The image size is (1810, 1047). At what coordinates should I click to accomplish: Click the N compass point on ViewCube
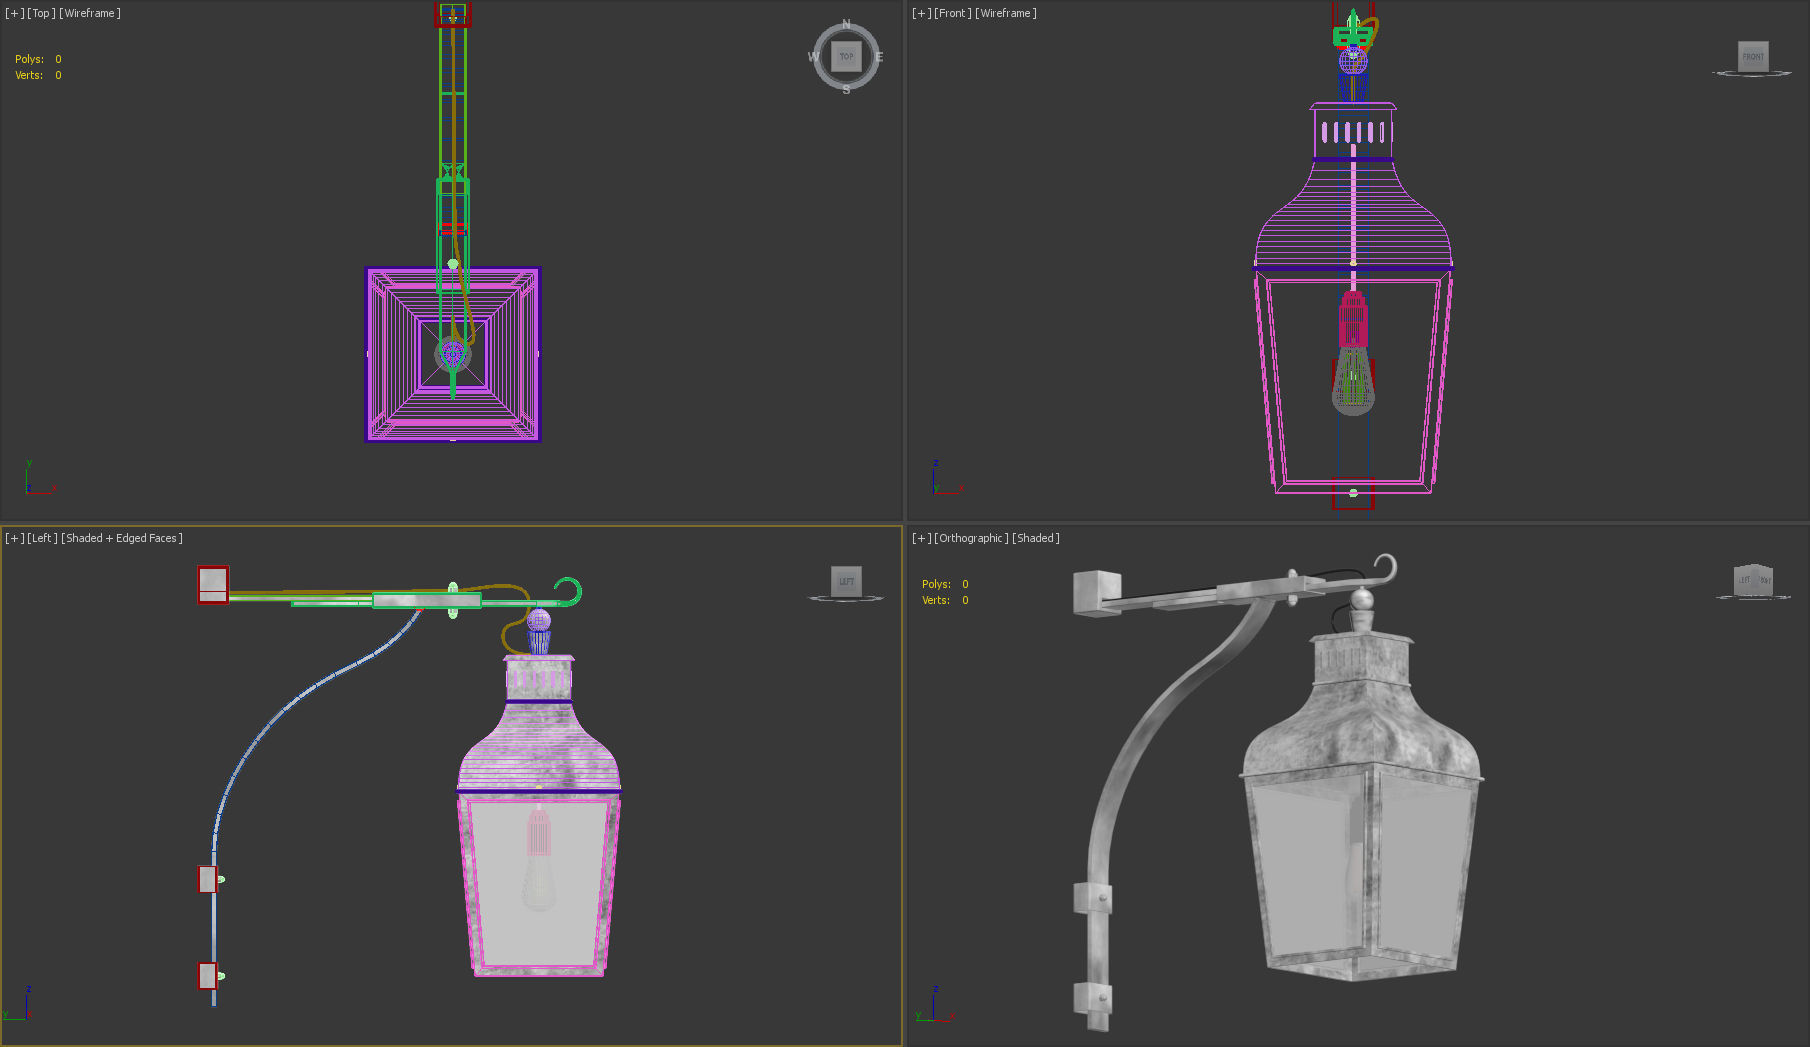(846, 24)
